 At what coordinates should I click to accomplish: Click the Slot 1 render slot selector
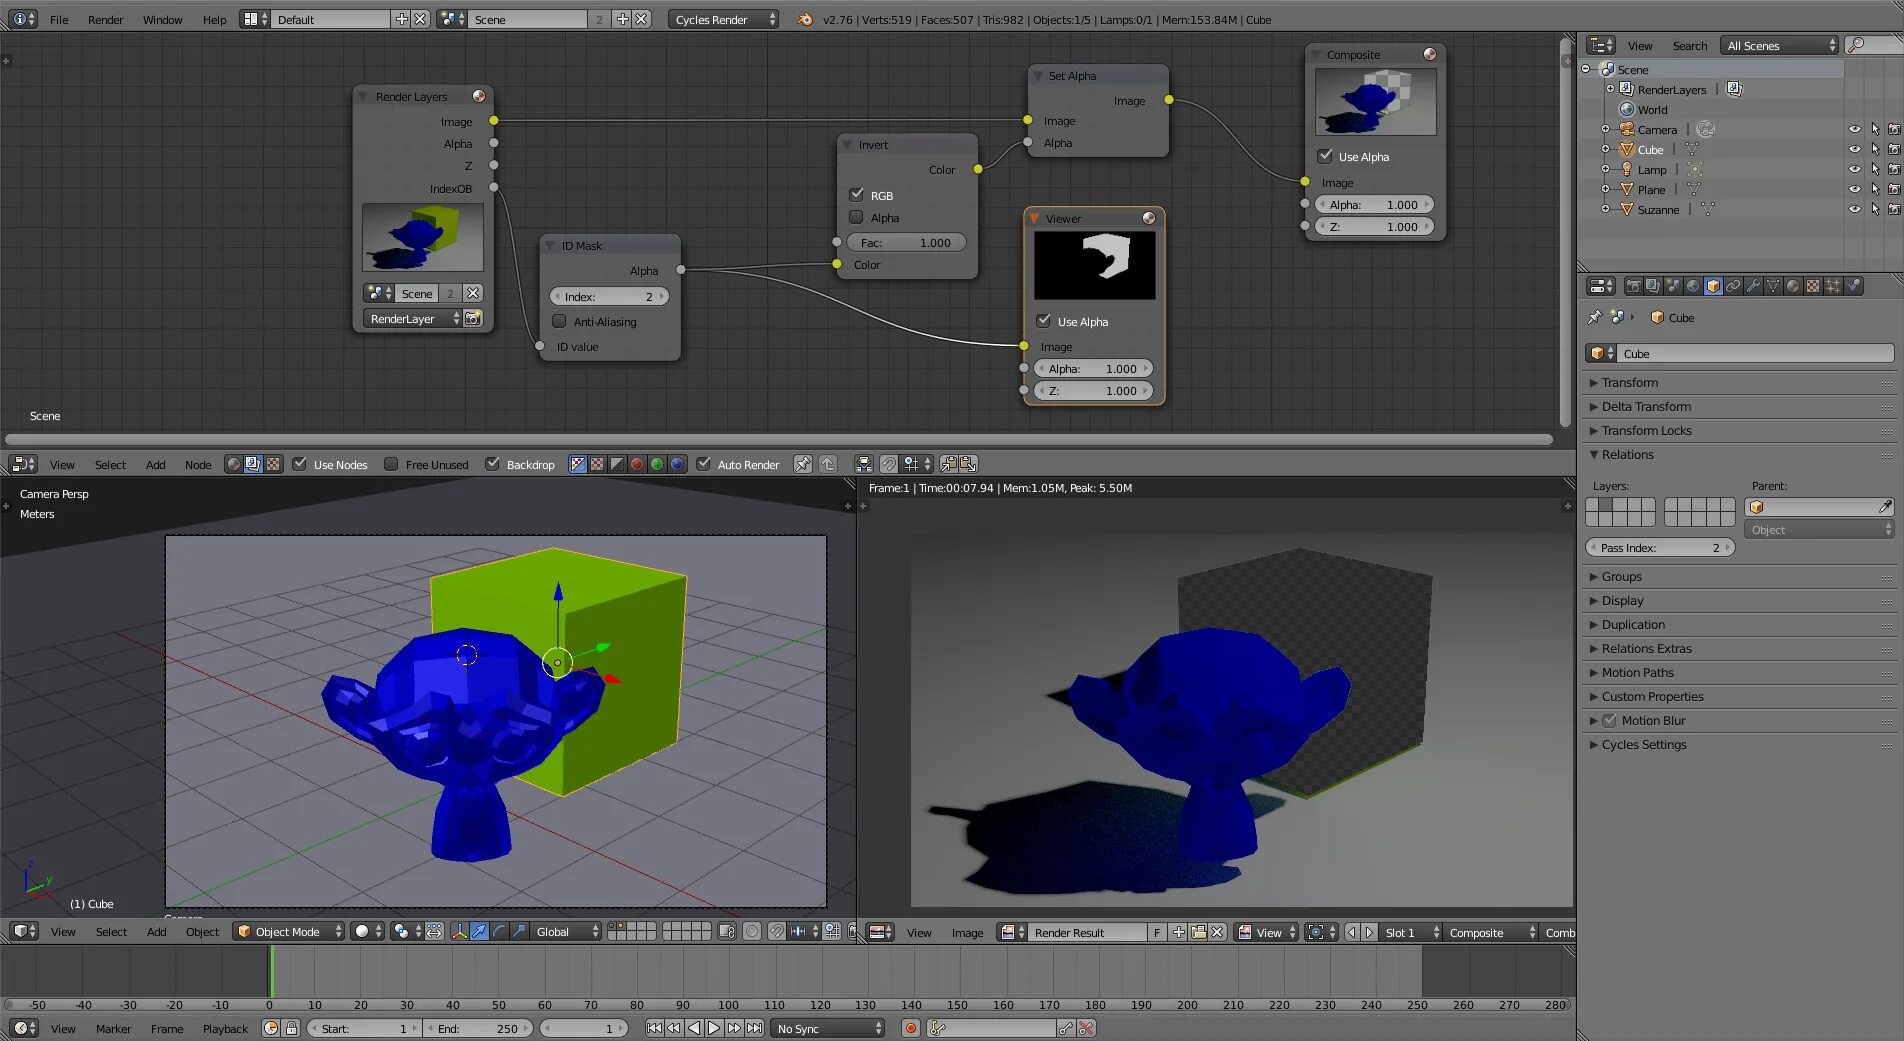point(1411,932)
